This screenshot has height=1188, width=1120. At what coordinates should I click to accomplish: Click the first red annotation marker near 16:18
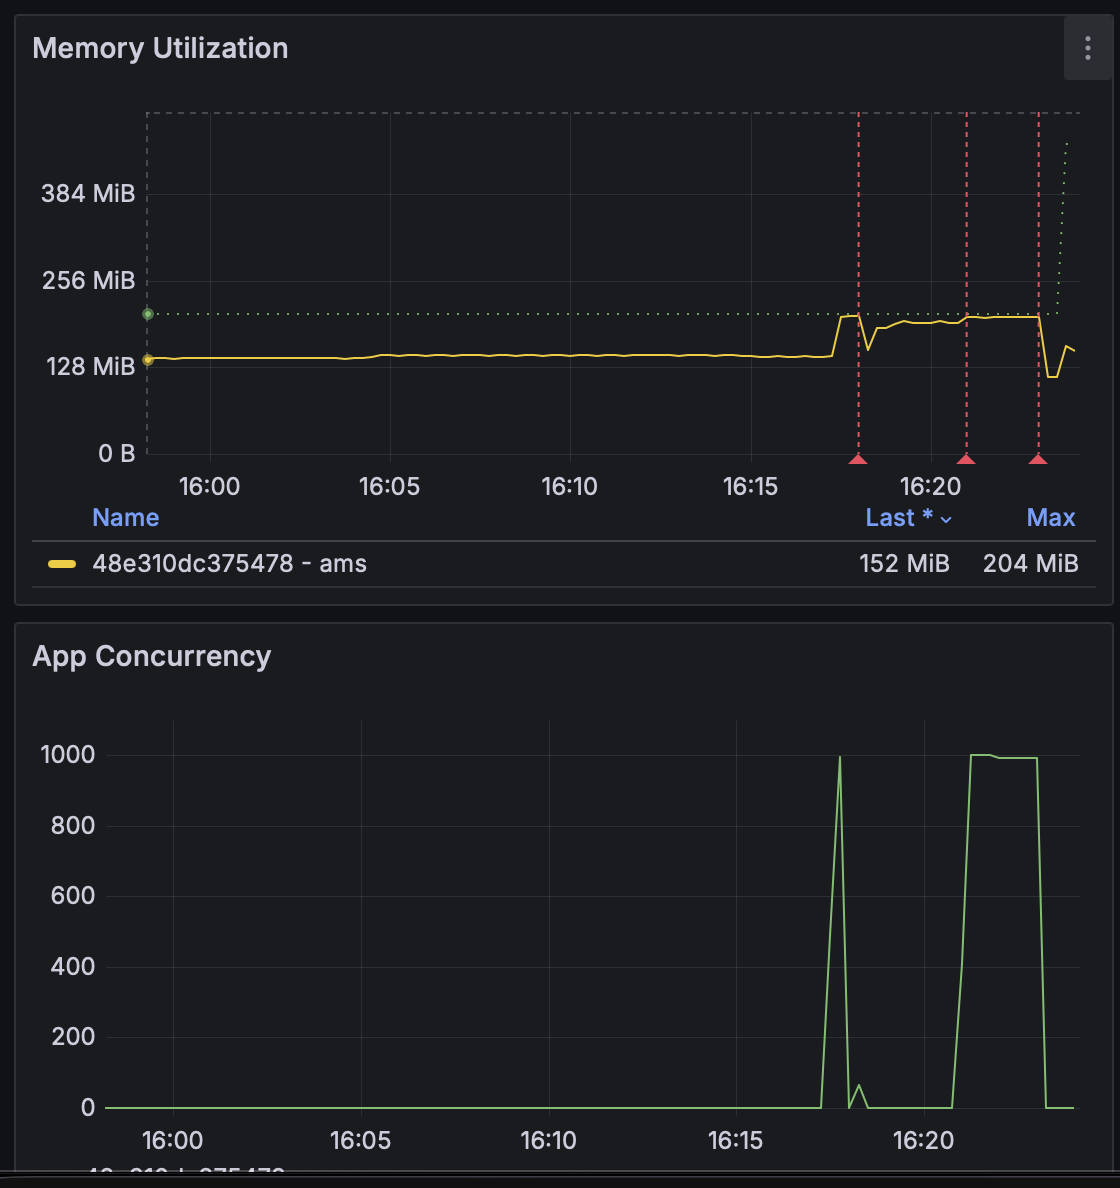(x=858, y=459)
